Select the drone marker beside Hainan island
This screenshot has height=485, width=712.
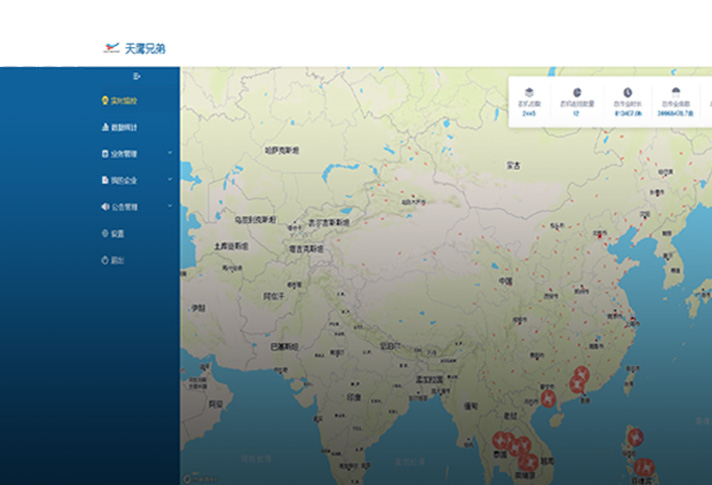click(x=549, y=399)
